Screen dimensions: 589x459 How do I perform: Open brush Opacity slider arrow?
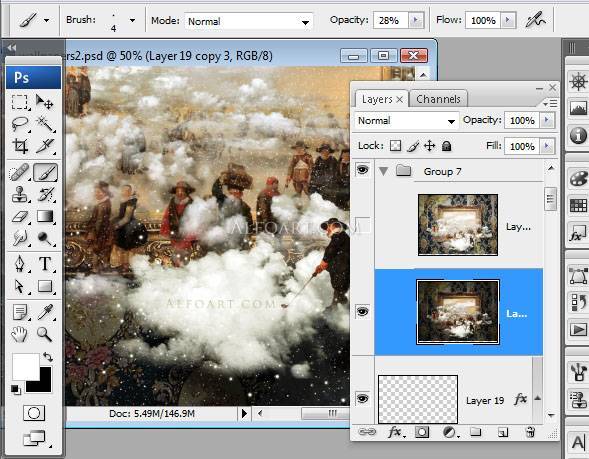[415, 20]
